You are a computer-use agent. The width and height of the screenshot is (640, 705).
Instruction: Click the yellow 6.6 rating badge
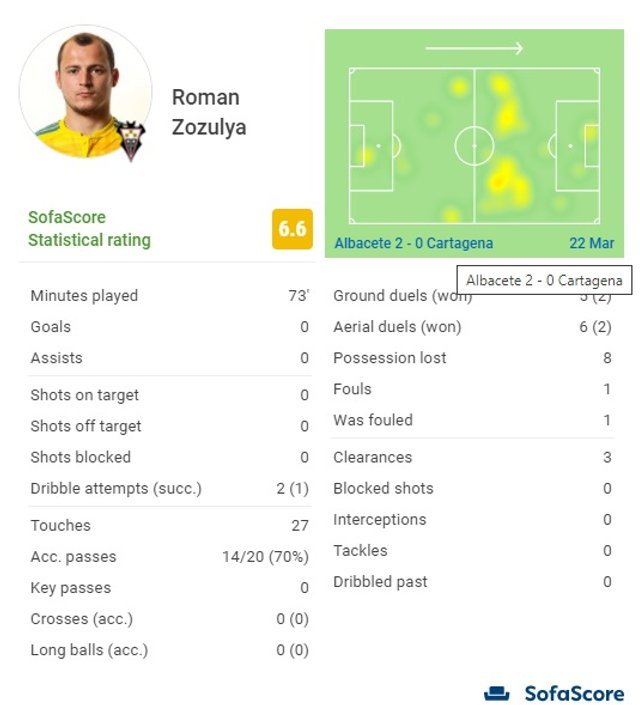tap(292, 229)
